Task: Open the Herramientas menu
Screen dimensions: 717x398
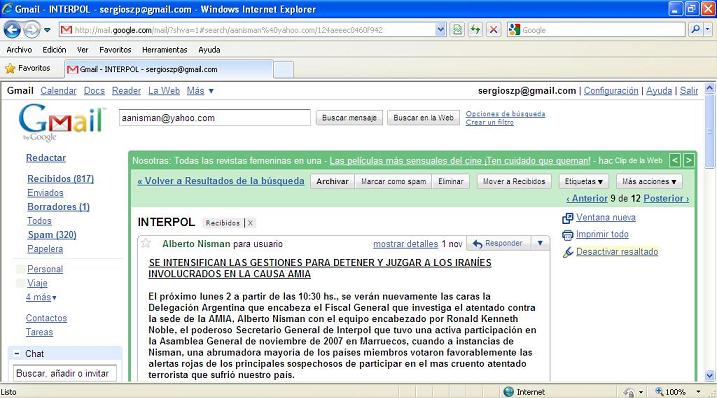Action: [x=165, y=49]
